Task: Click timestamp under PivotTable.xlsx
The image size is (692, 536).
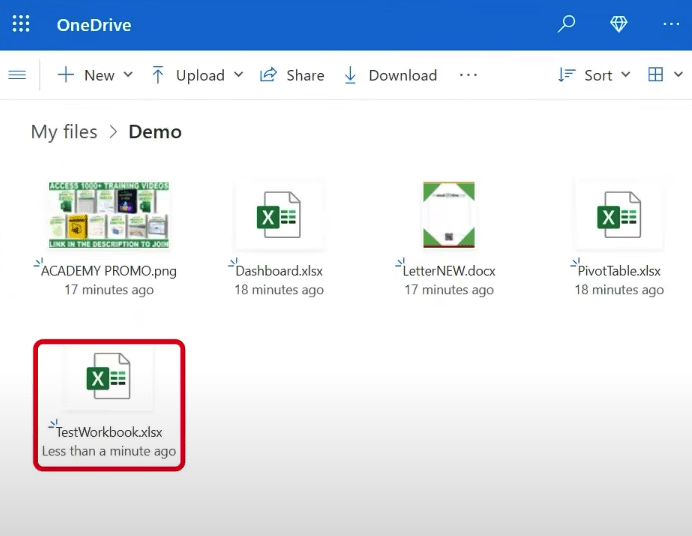Action: pos(619,290)
